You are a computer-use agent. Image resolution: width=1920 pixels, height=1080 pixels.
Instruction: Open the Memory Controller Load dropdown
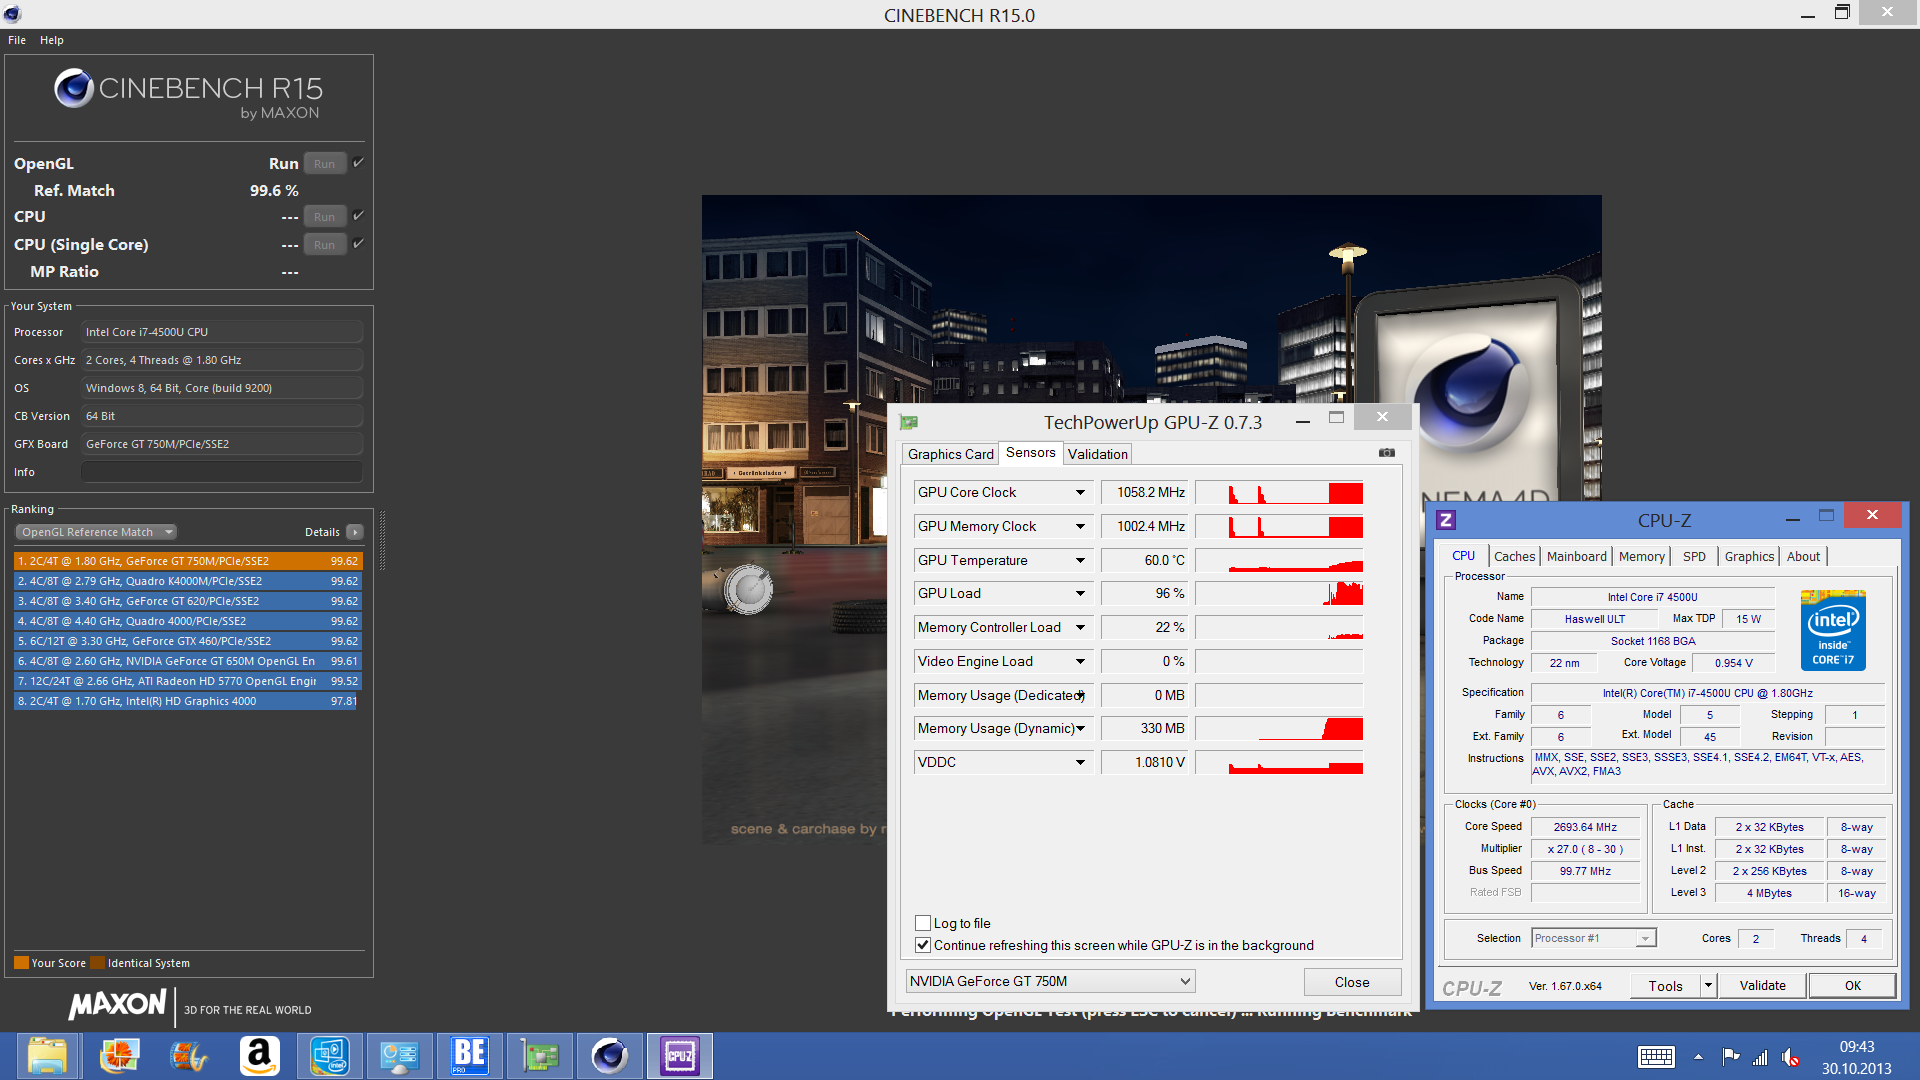tap(1080, 627)
